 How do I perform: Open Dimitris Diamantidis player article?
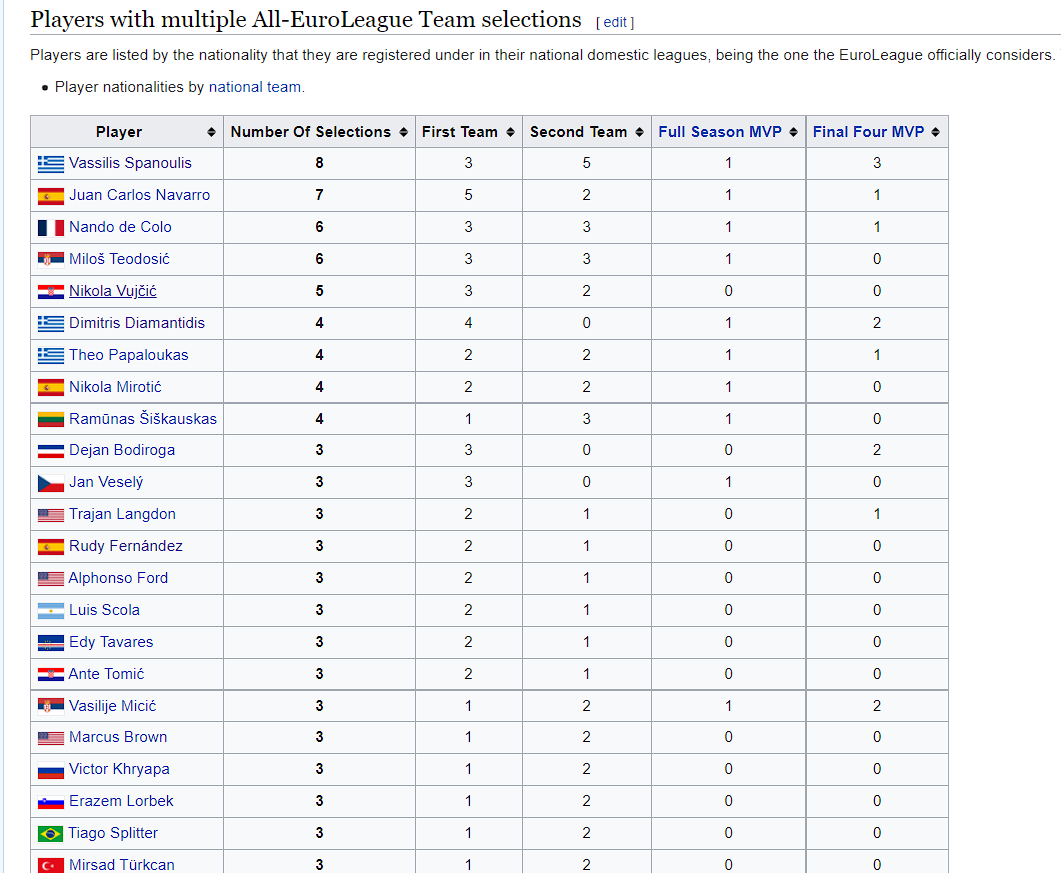[136, 323]
